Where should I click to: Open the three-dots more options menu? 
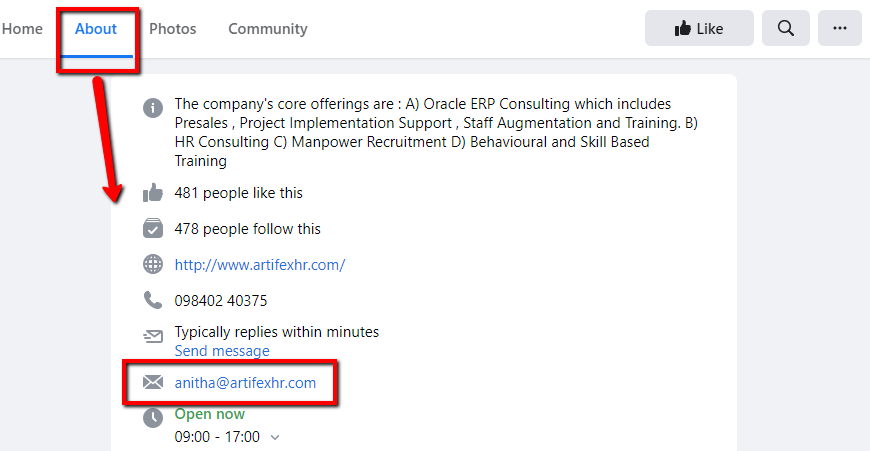click(x=839, y=29)
